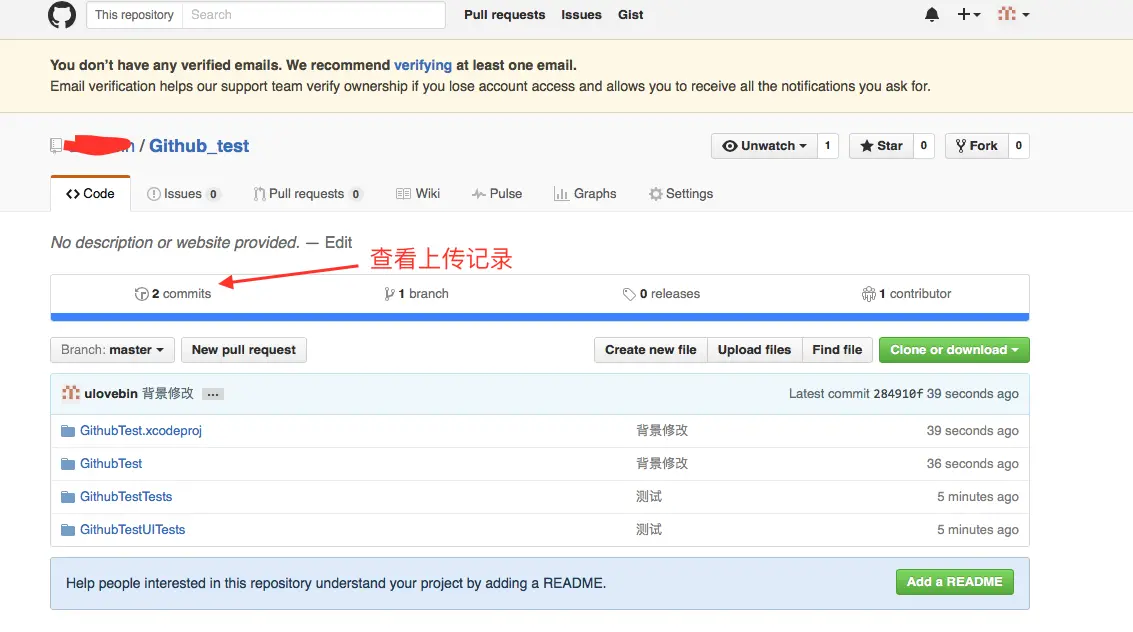Click '5 minutes ago' in GithubTestUITests row
The height and width of the screenshot is (632, 1133).
[978, 530]
